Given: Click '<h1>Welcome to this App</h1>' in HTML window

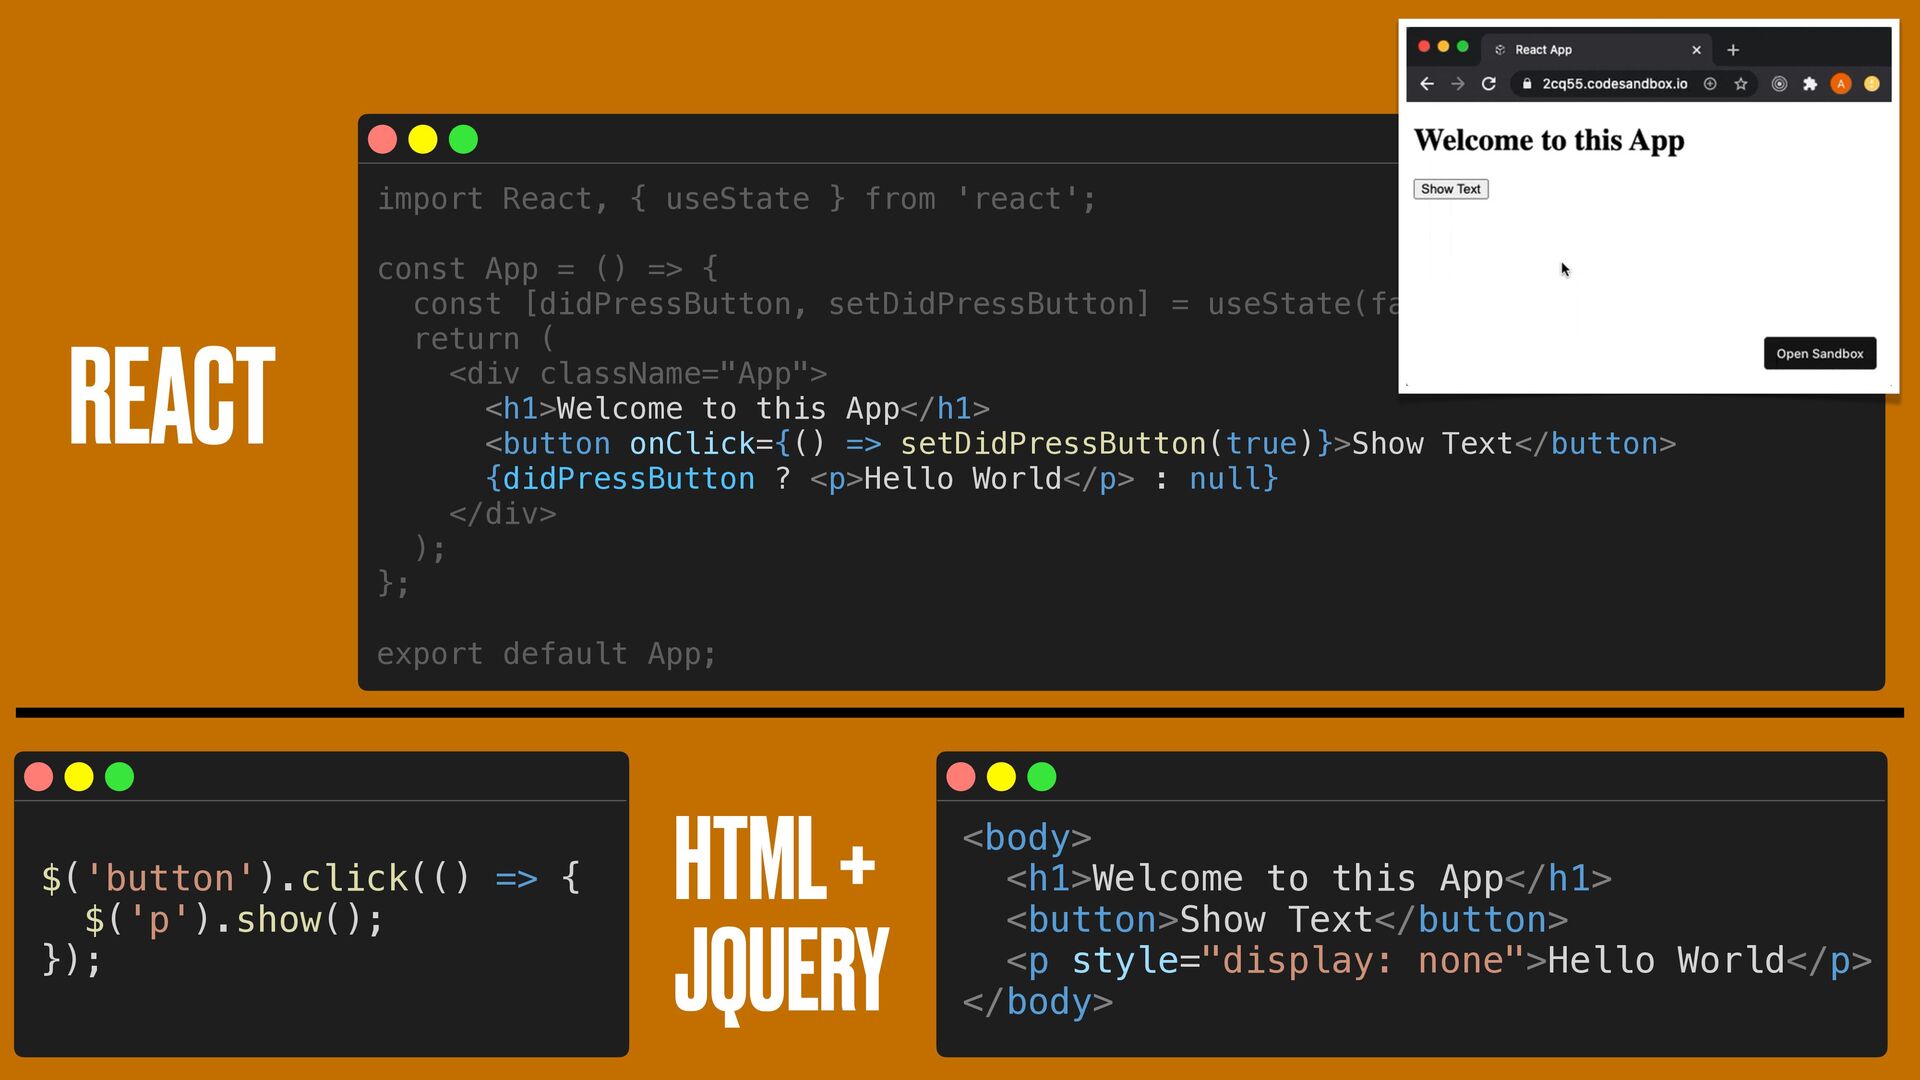Looking at the screenshot, I should 1309,878.
